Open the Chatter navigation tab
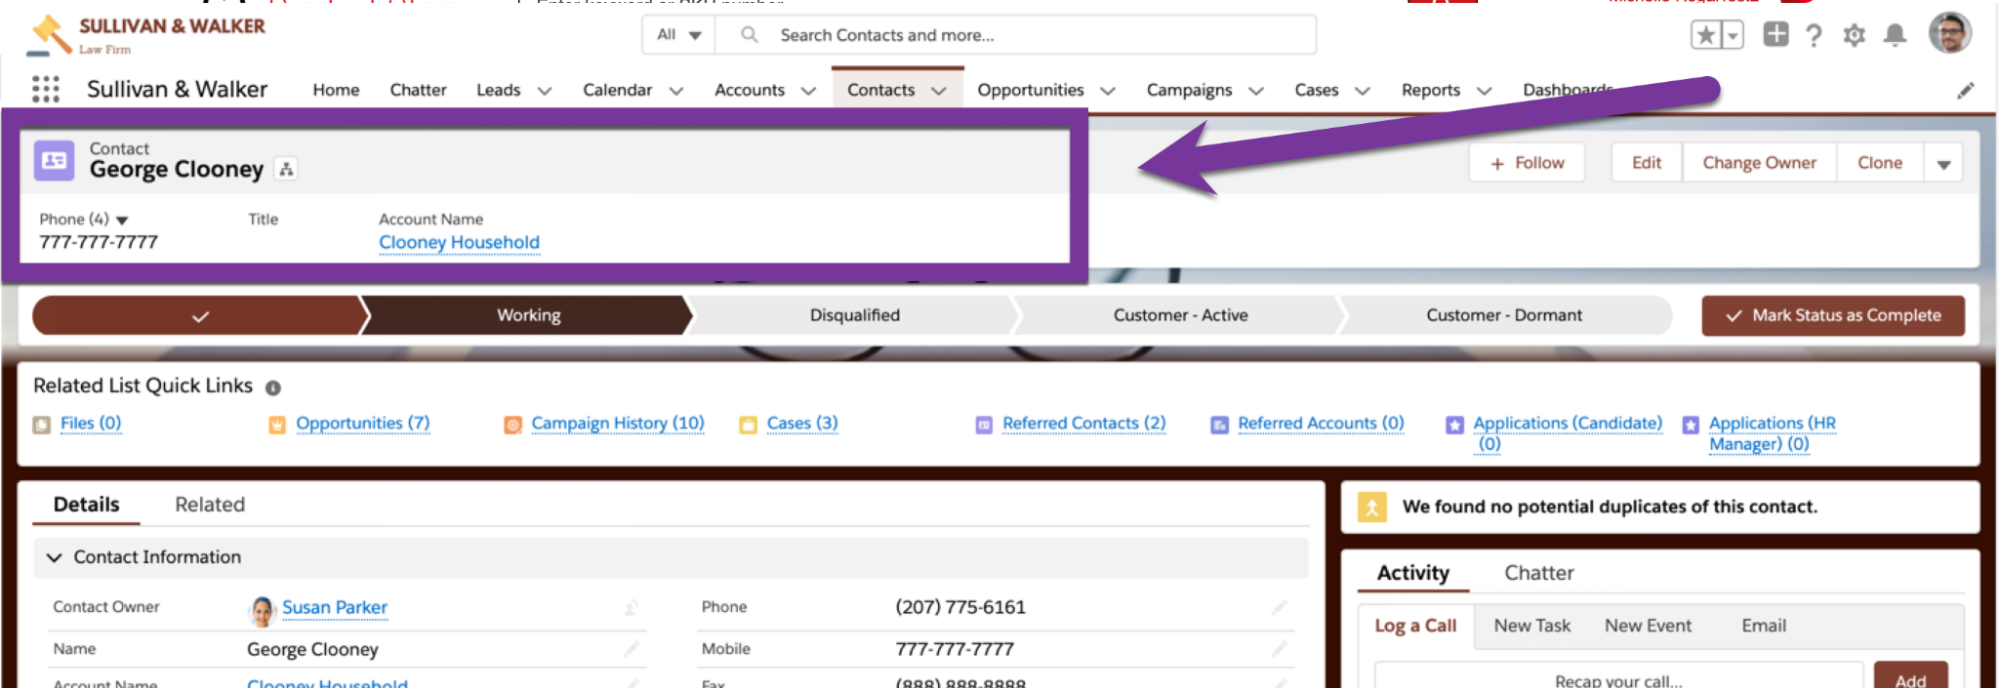The image size is (1999, 689). [x=418, y=90]
